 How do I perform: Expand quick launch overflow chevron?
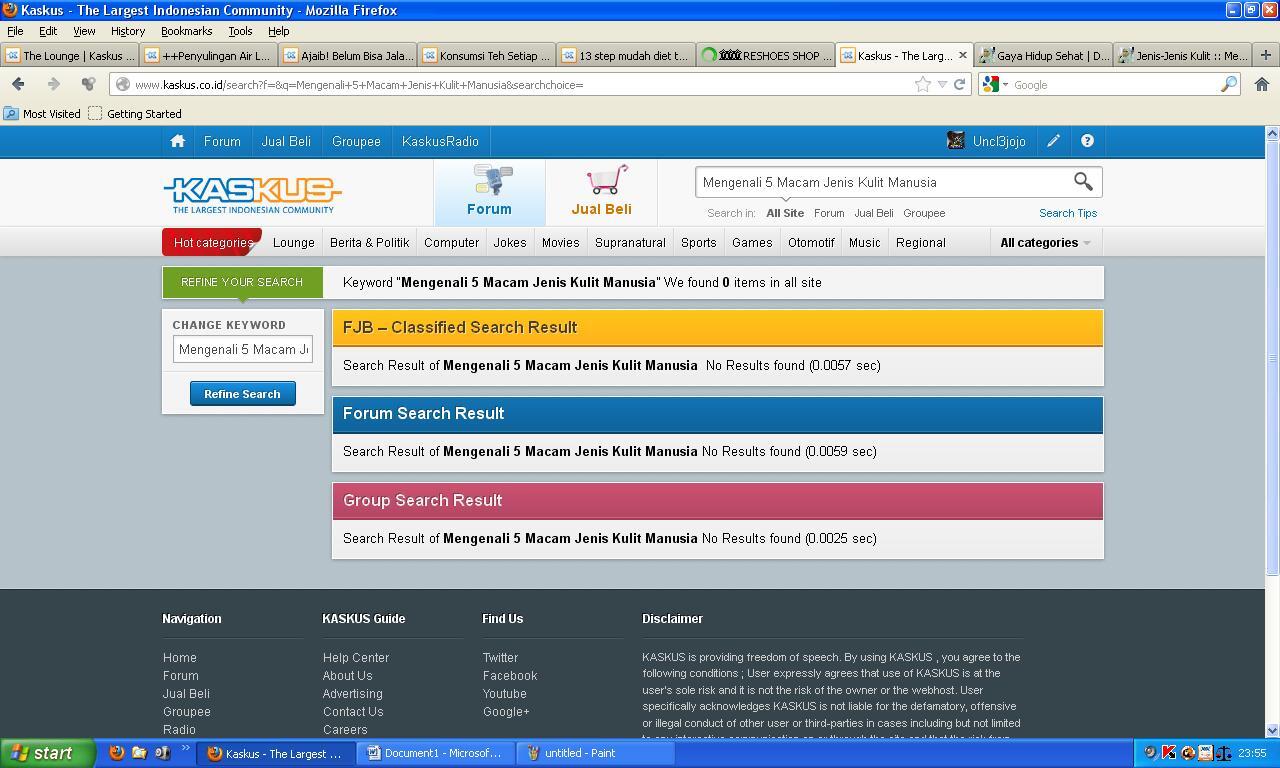click(185, 748)
